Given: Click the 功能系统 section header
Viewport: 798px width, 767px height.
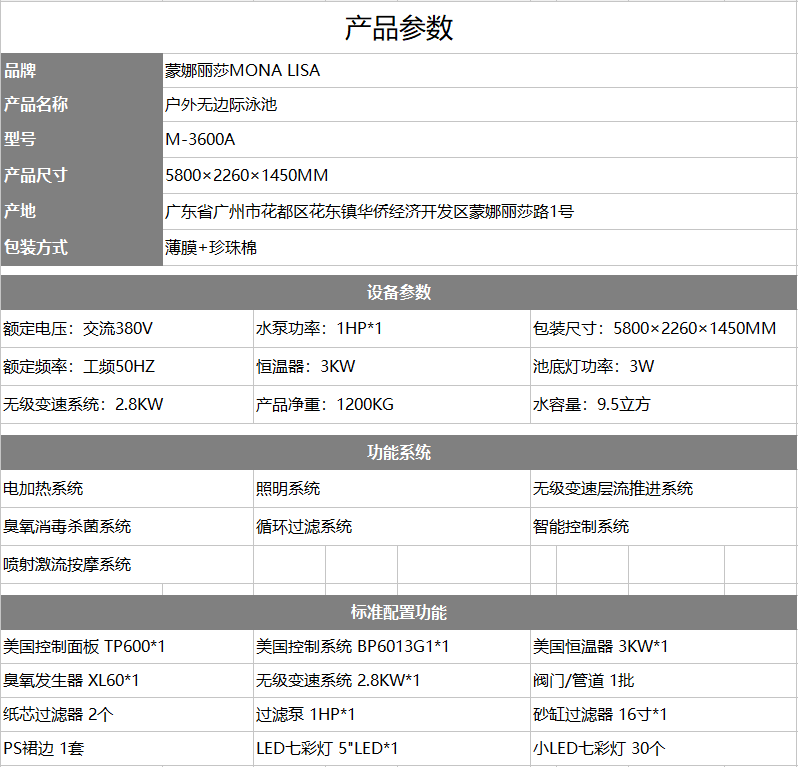Looking at the screenshot, I should point(398,452).
